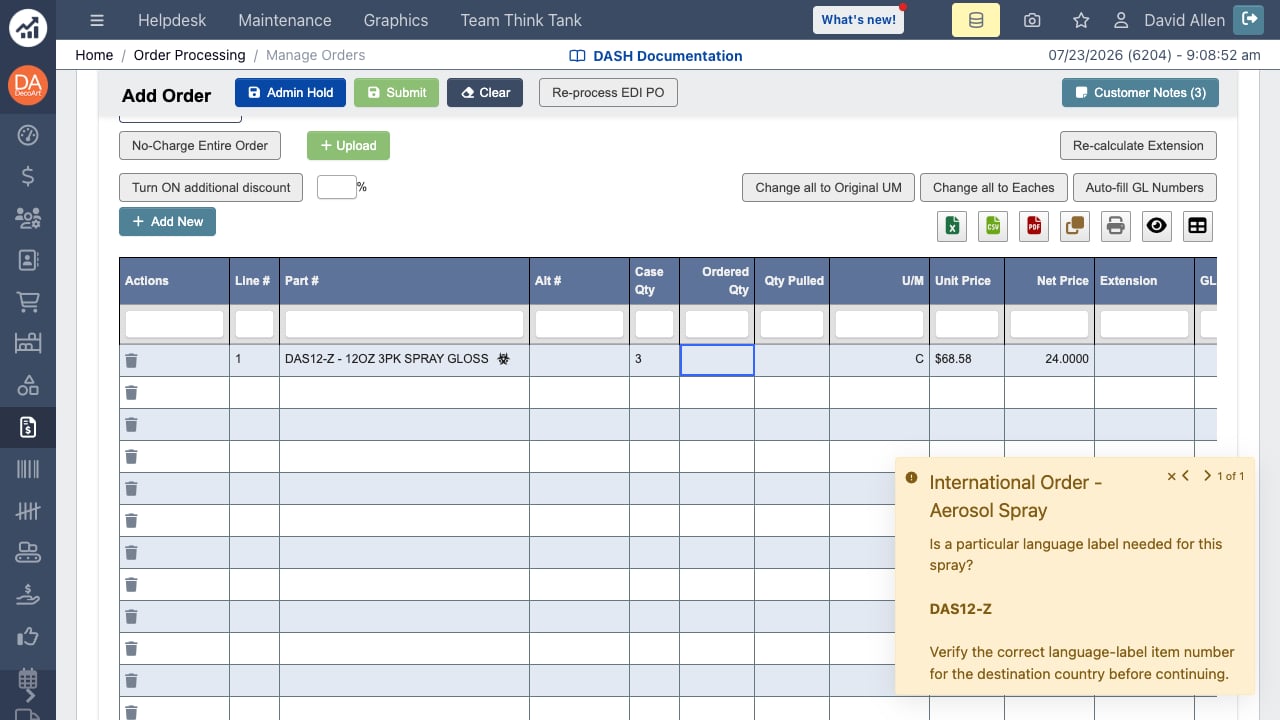Open the table layout icon
Image resolution: width=1280 pixels, height=720 pixels.
pyautogui.click(x=1197, y=226)
